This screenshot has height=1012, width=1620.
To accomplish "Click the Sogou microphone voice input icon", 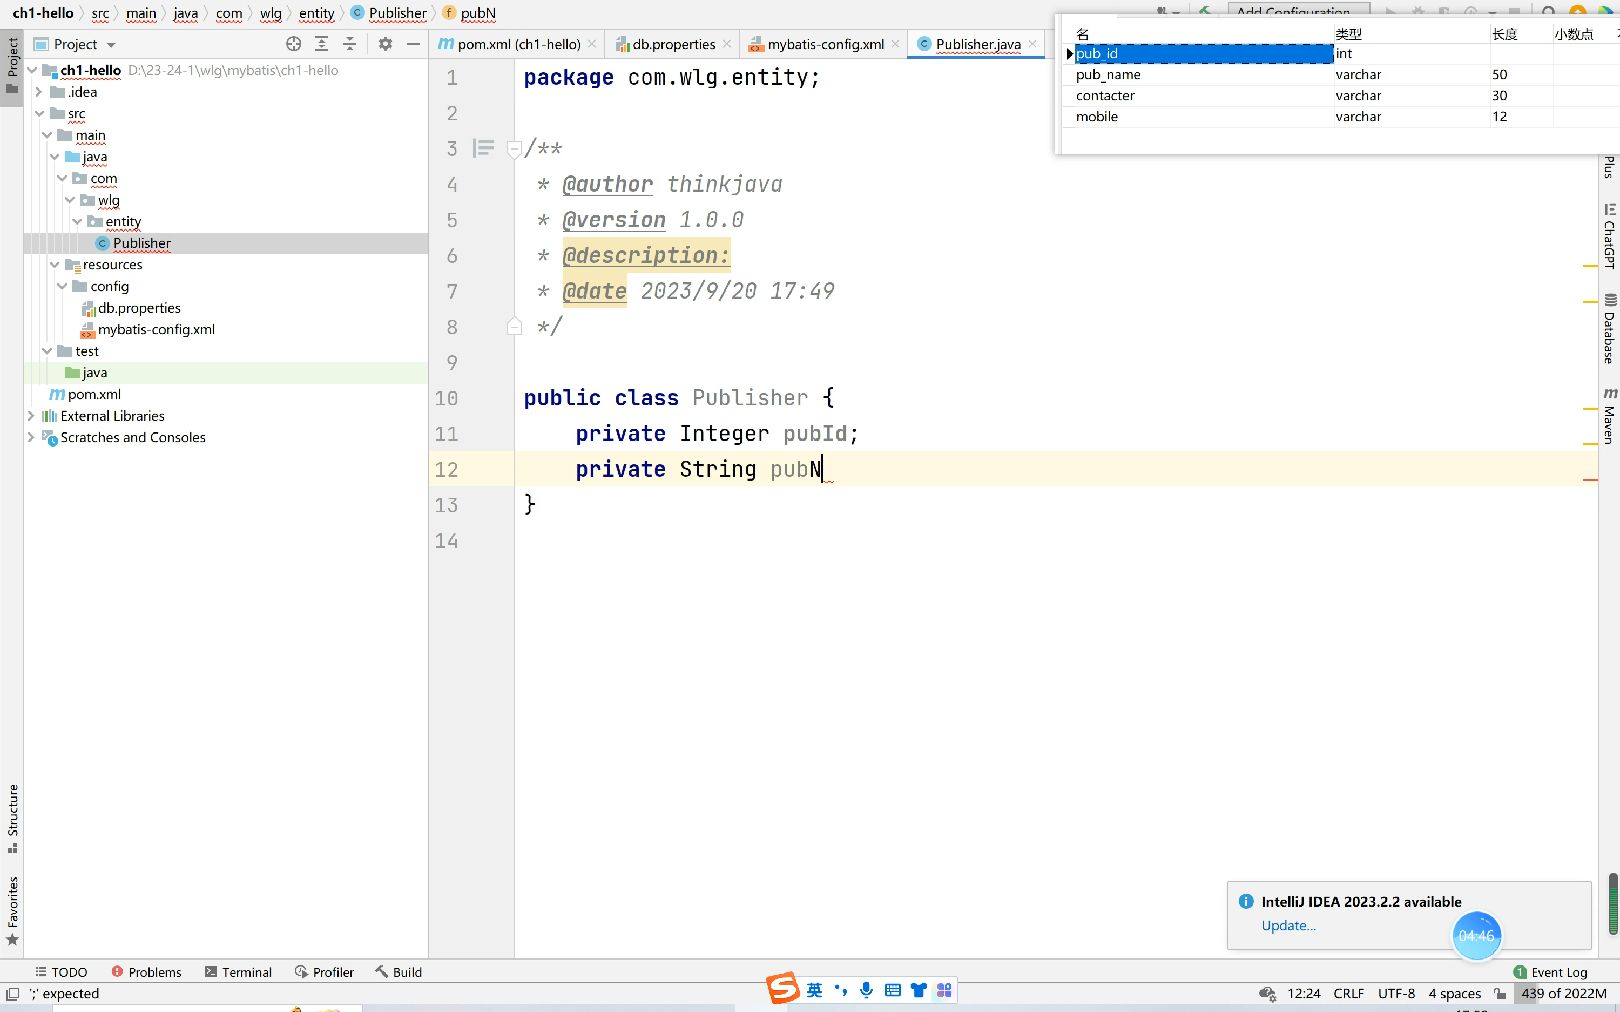I will tap(866, 990).
